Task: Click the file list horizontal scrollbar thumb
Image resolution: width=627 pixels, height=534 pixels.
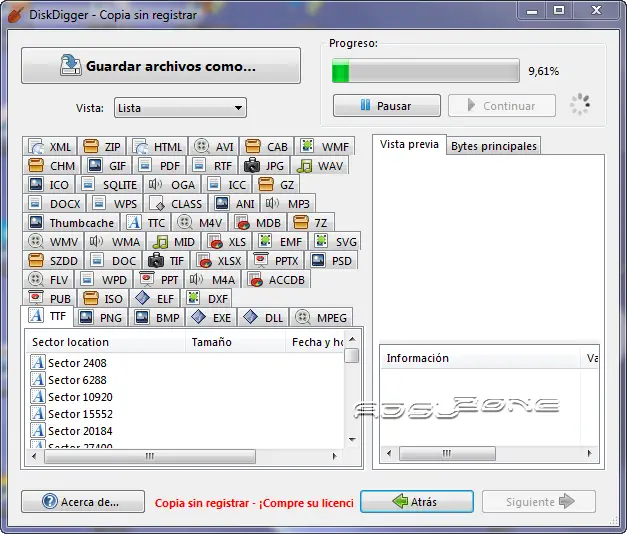Action: tap(150, 456)
